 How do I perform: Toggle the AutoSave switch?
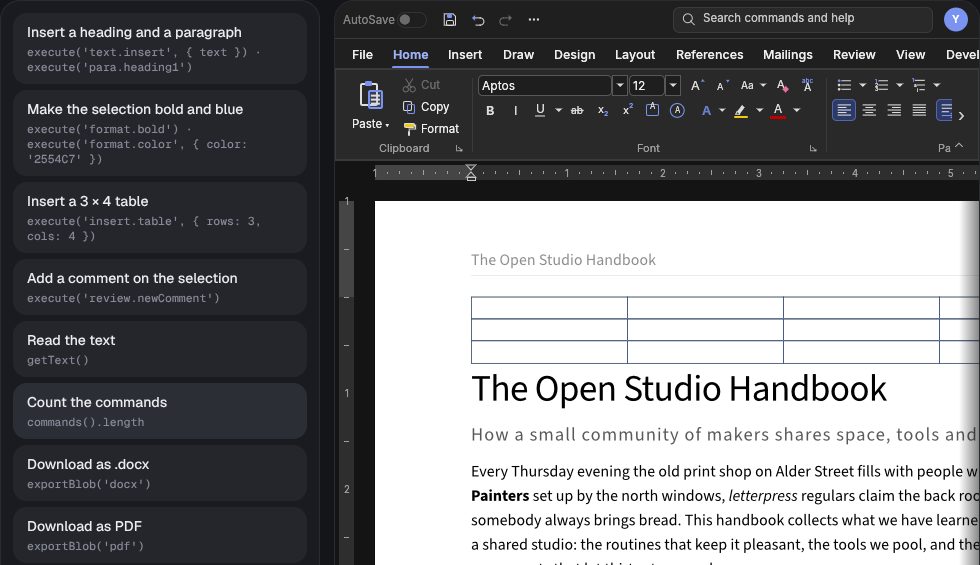(411, 19)
